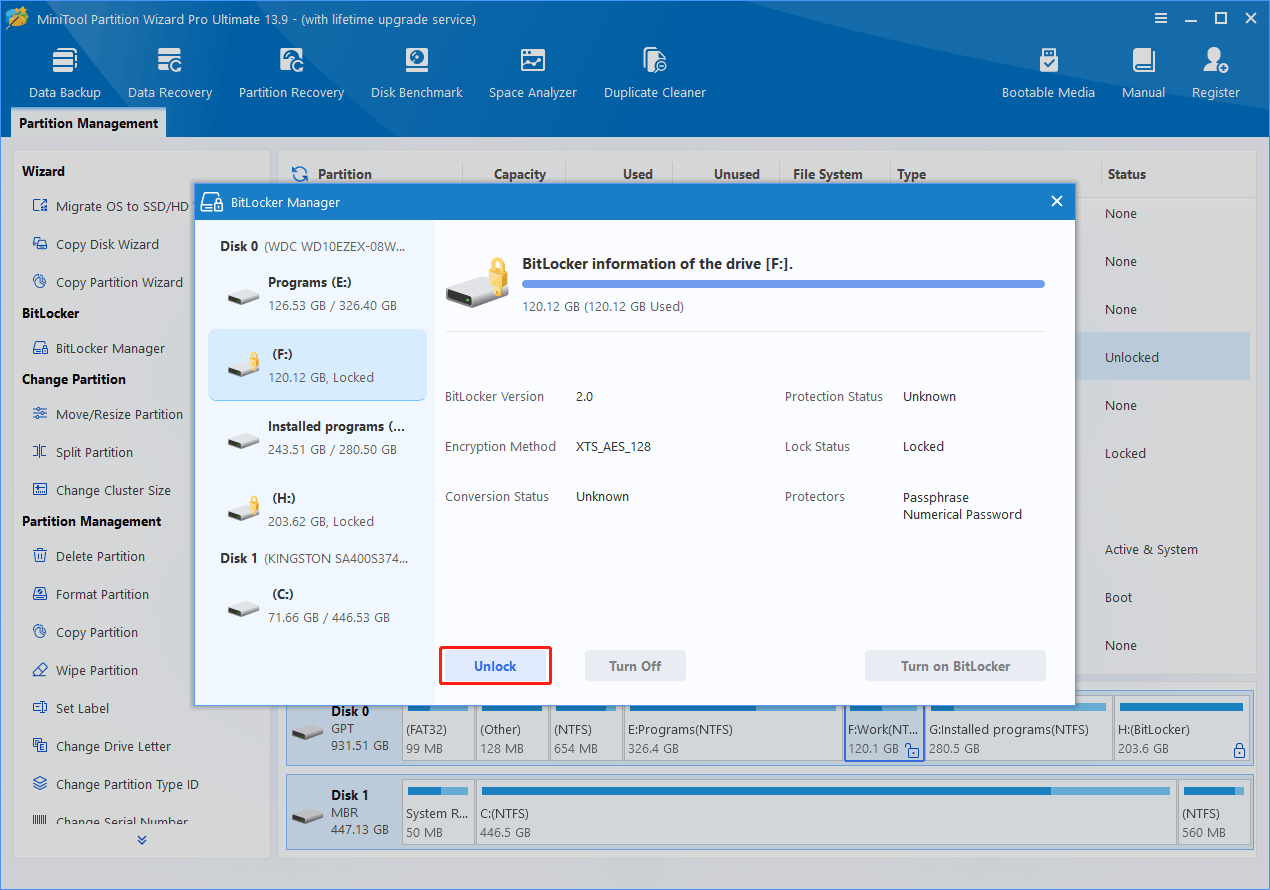
Task: Select Format Partition
Action: tap(90, 594)
